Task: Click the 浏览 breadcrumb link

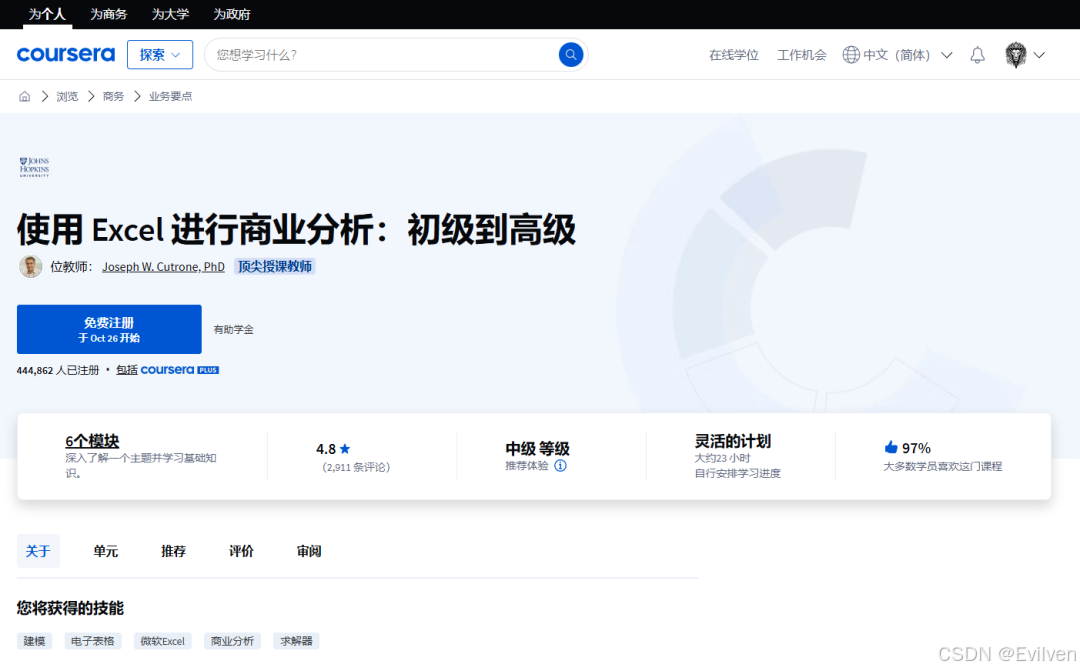Action: pos(67,96)
